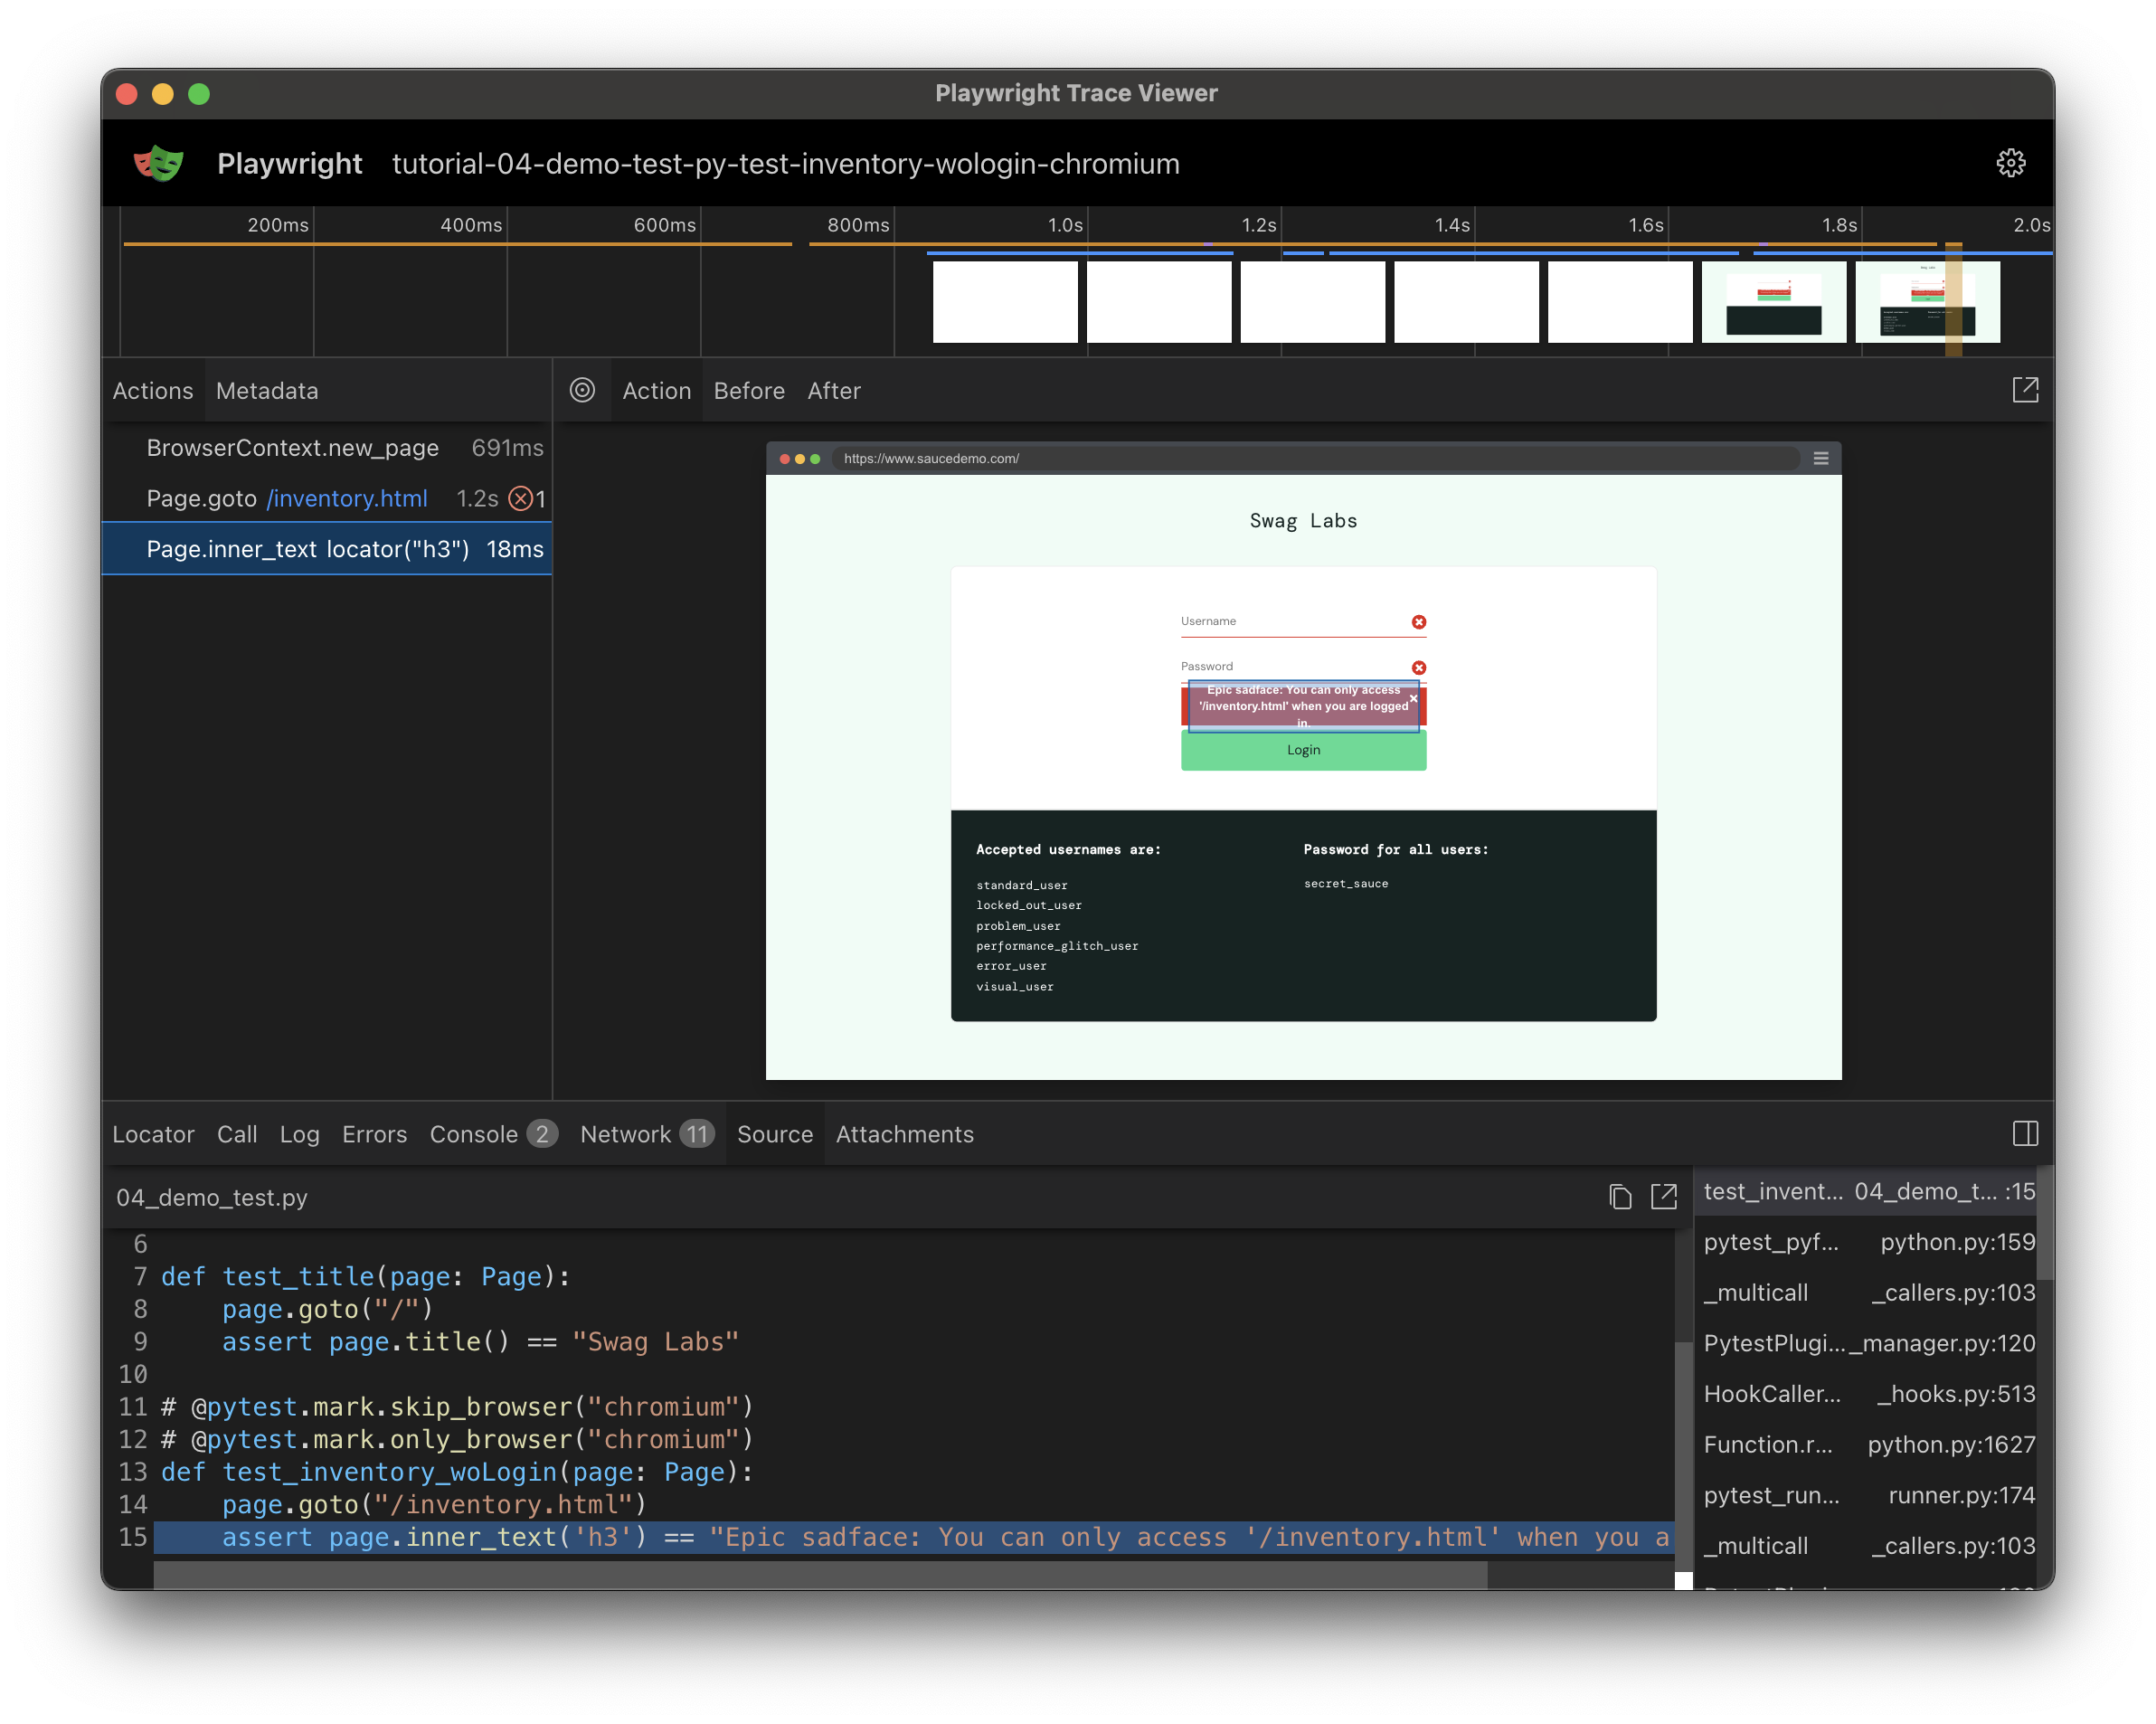
Task: Click the snapshot browser hamburger menu
Action: 1820,458
